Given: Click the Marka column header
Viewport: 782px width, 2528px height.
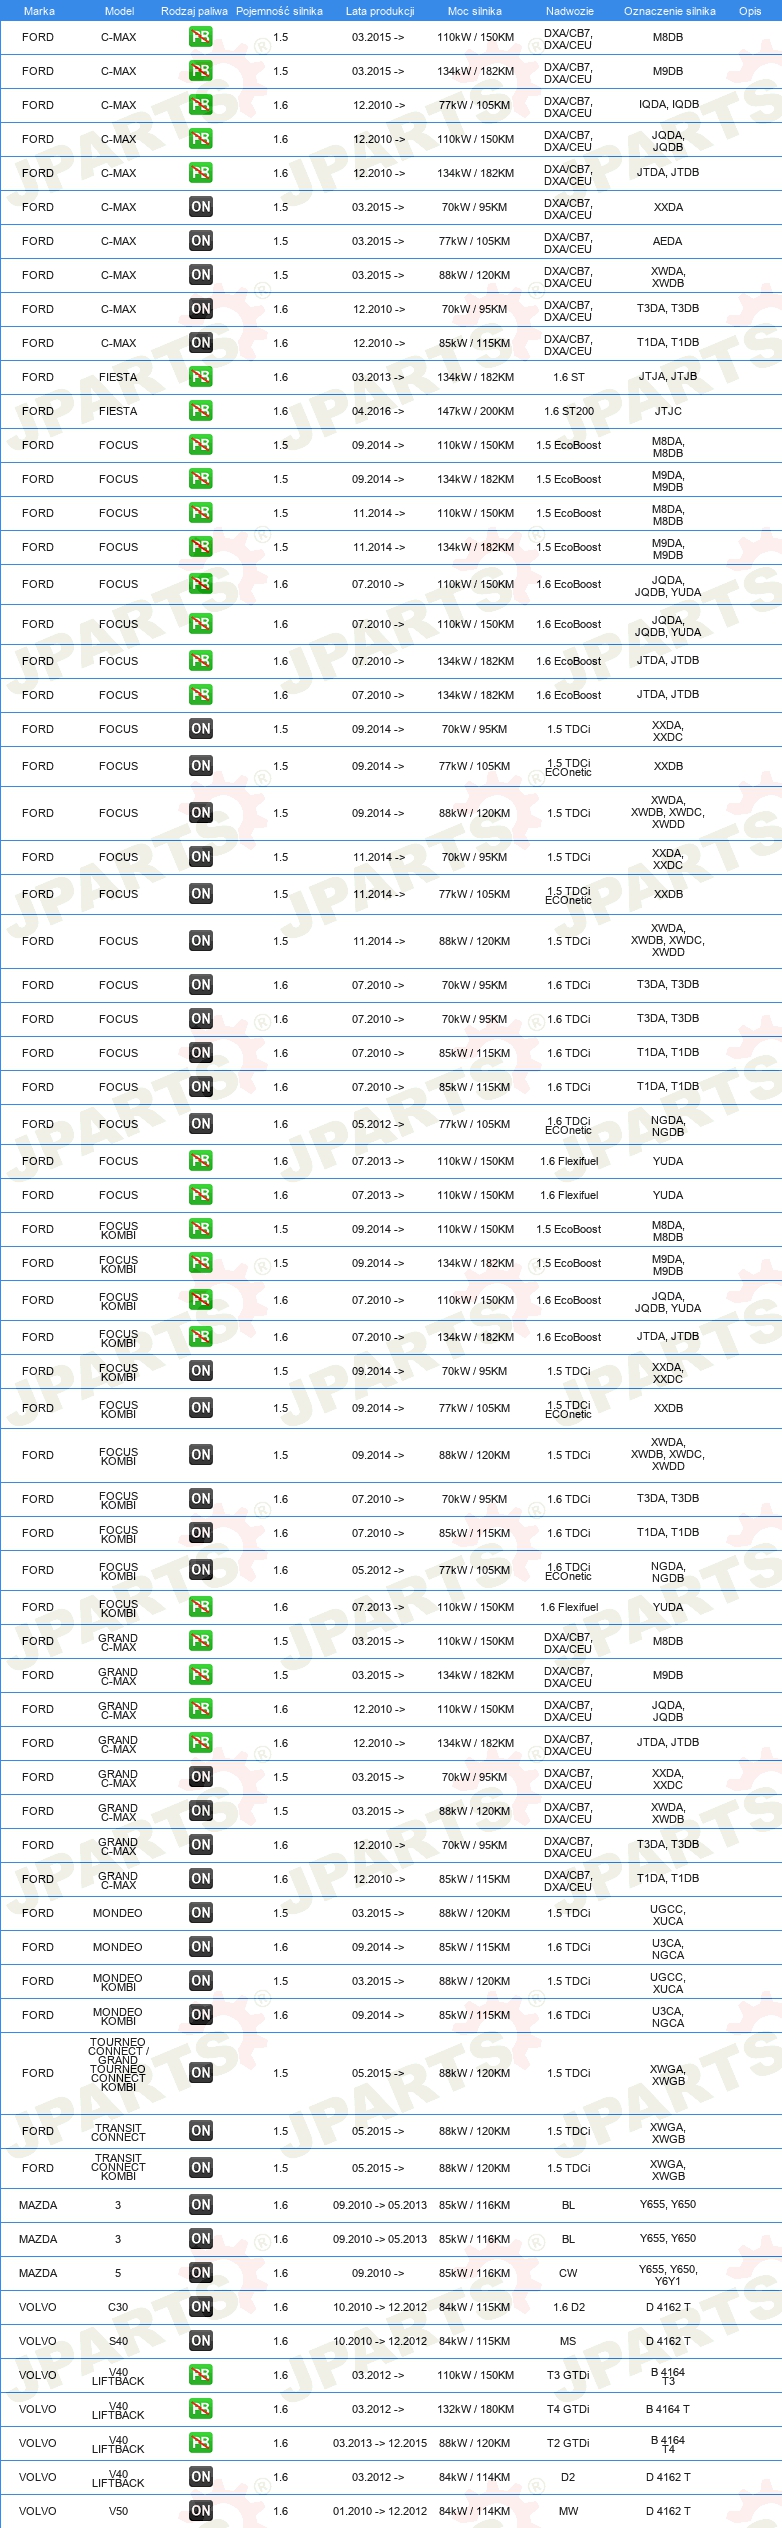Looking at the screenshot, I should (x=39, y=11).
